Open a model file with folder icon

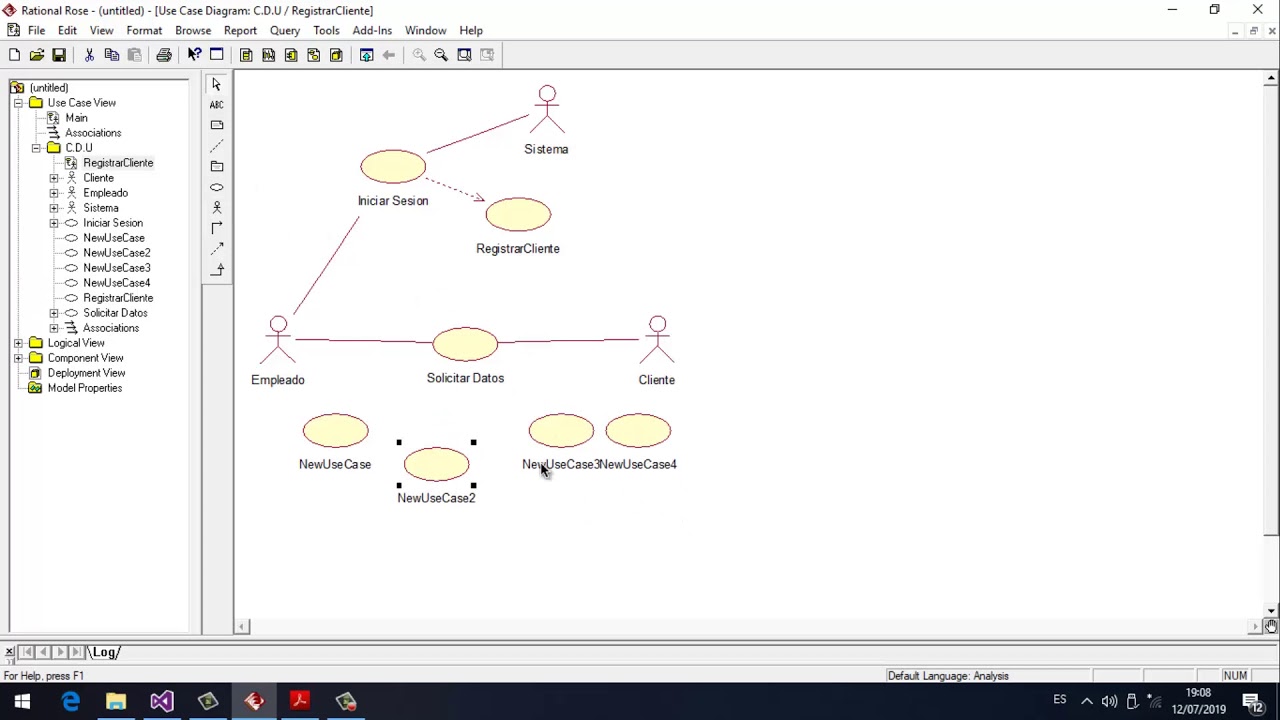pyautogui.click(x=37, y=55)
